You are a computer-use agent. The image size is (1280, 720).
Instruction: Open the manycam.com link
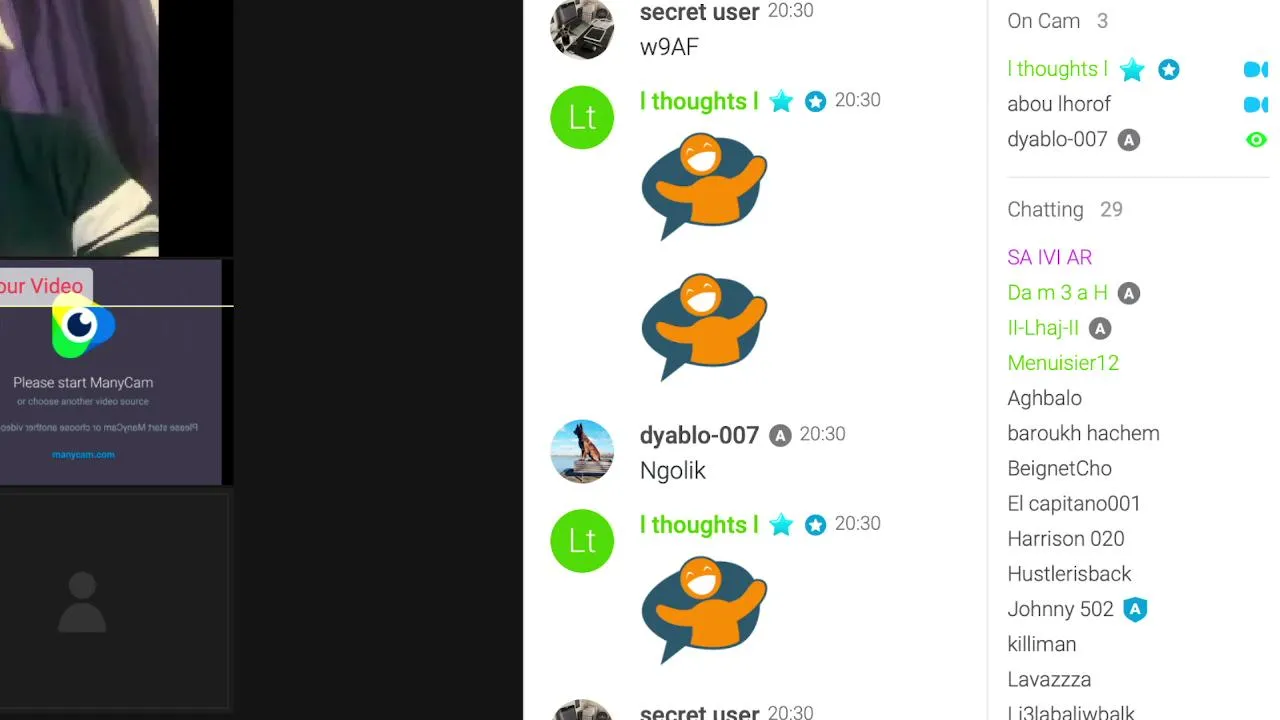coord(83,454)
